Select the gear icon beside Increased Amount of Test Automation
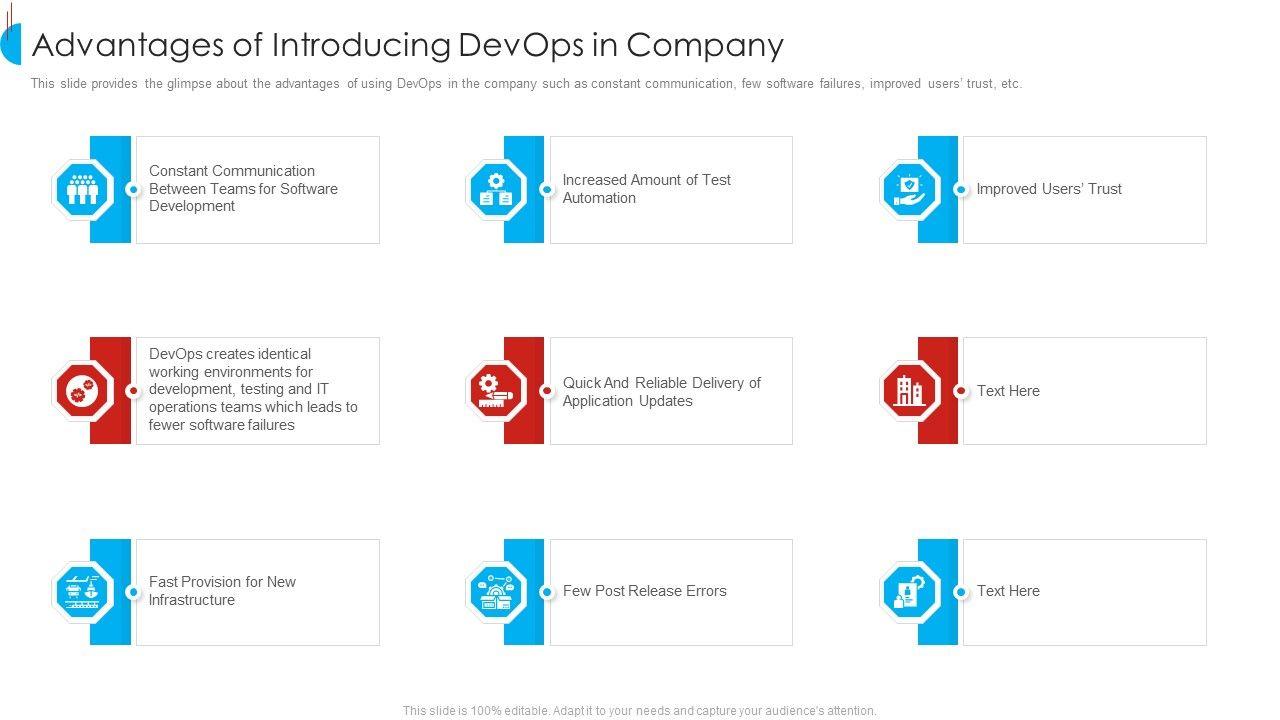Image resolution: width=1280 pixels, height=720 pixels. point(496,189)
